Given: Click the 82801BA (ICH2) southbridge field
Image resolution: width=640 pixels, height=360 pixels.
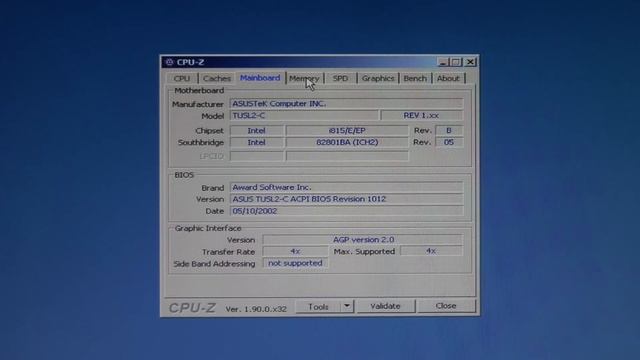Looking at the screenshot, I should [x=347, y=142].
